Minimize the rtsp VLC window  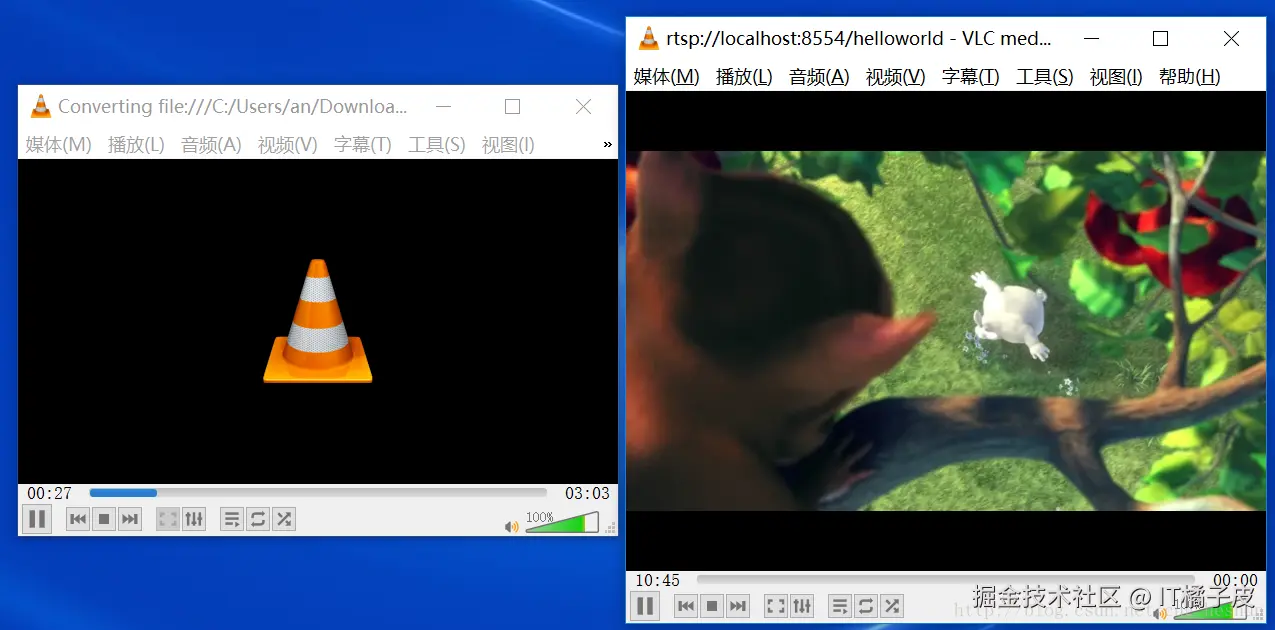pyautogui.click(x=1091, y=38)
